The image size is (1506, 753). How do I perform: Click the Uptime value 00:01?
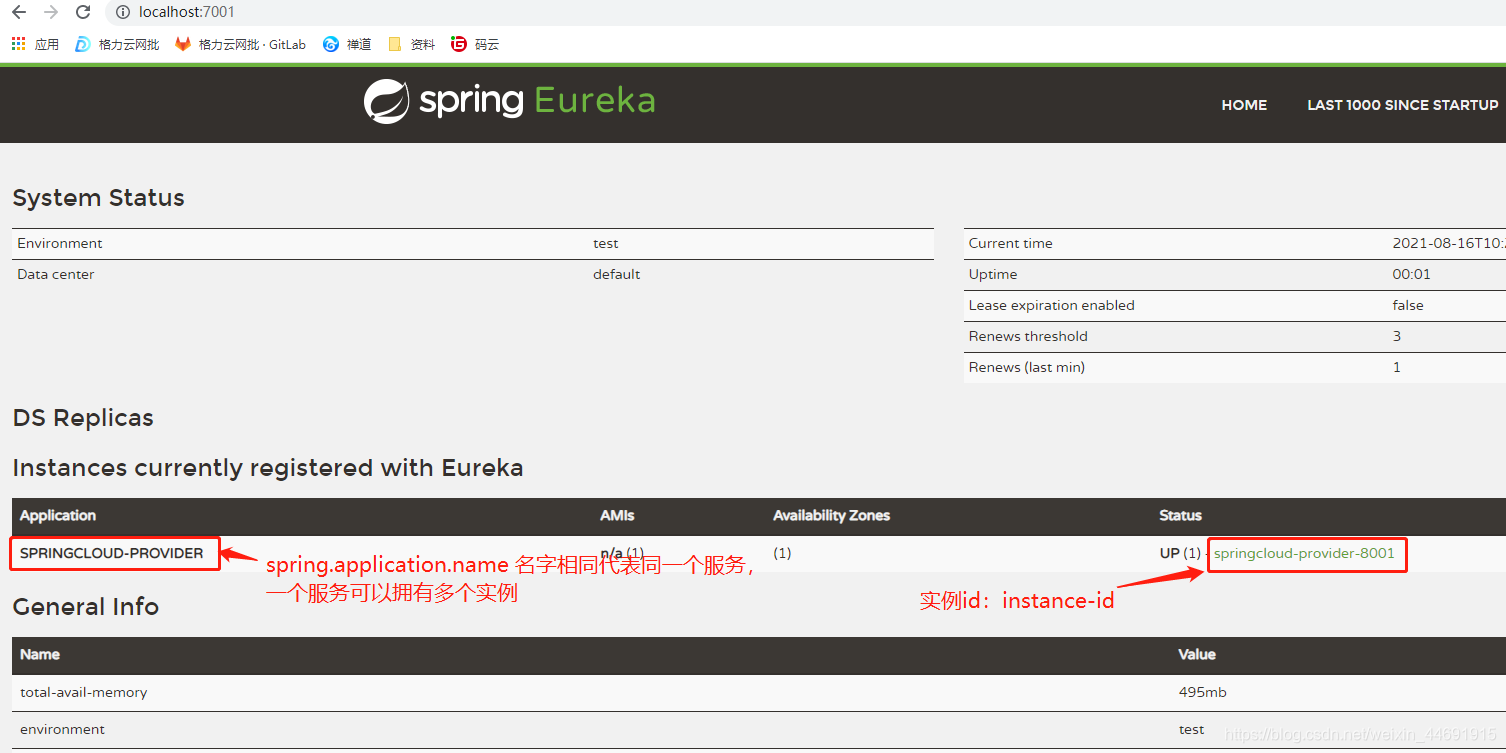[x=1412, y=275]
